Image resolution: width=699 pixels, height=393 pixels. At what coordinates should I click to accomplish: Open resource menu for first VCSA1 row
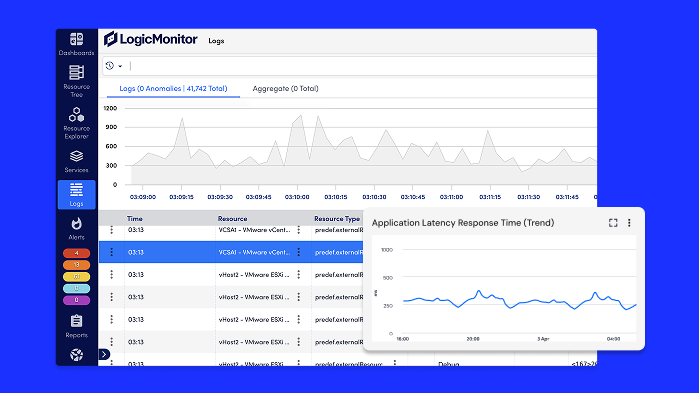click(299, 230)
